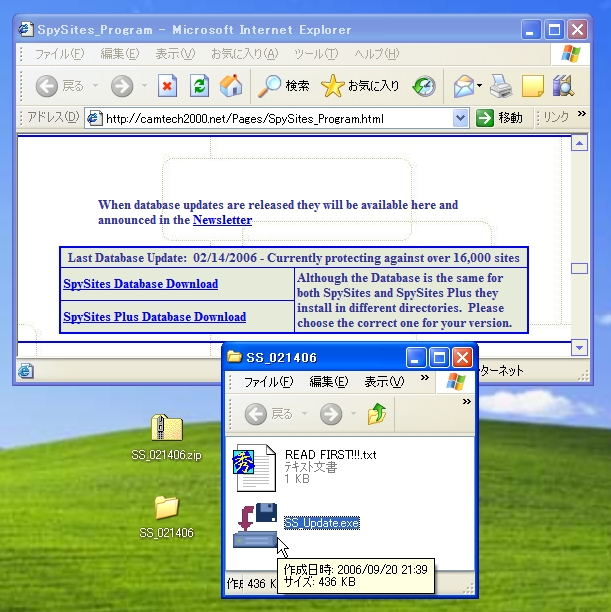611x612 pixels.
Task: Expand the Links (リンク) toolbar chevron
Action: (582, 114)
